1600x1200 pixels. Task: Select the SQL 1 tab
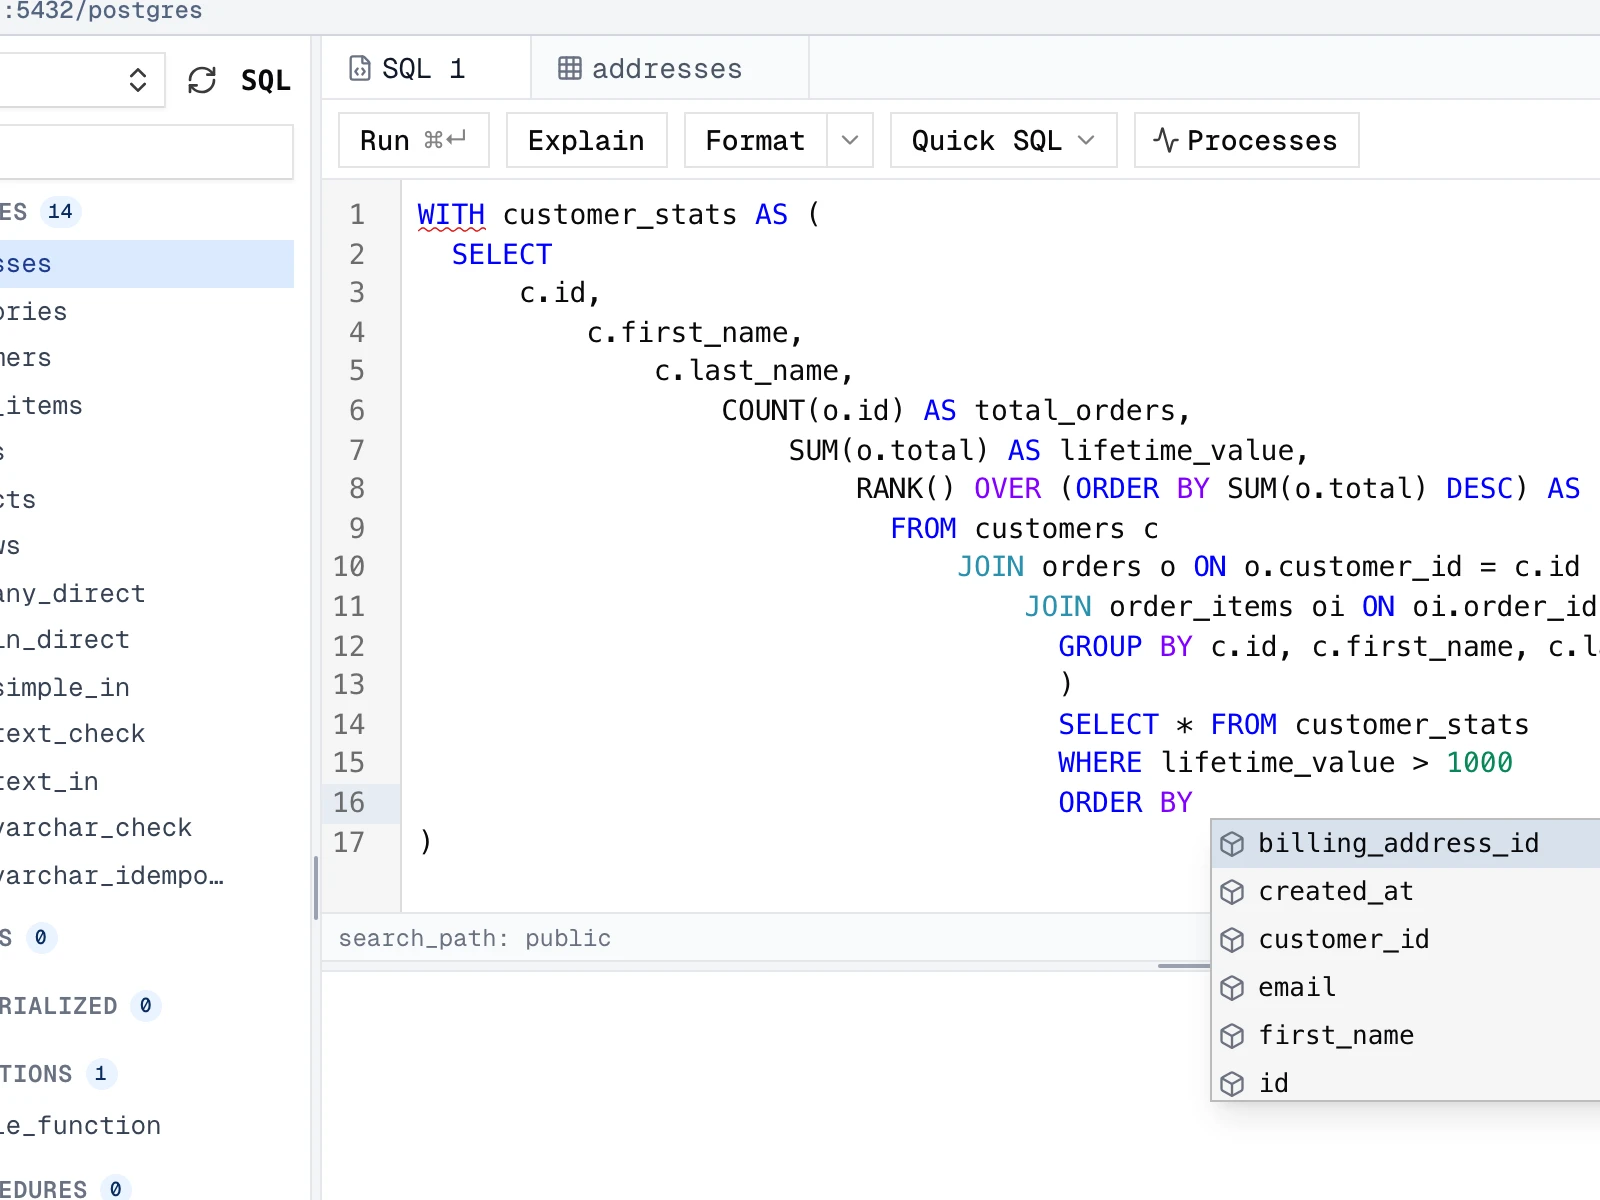tap(423, 67)
